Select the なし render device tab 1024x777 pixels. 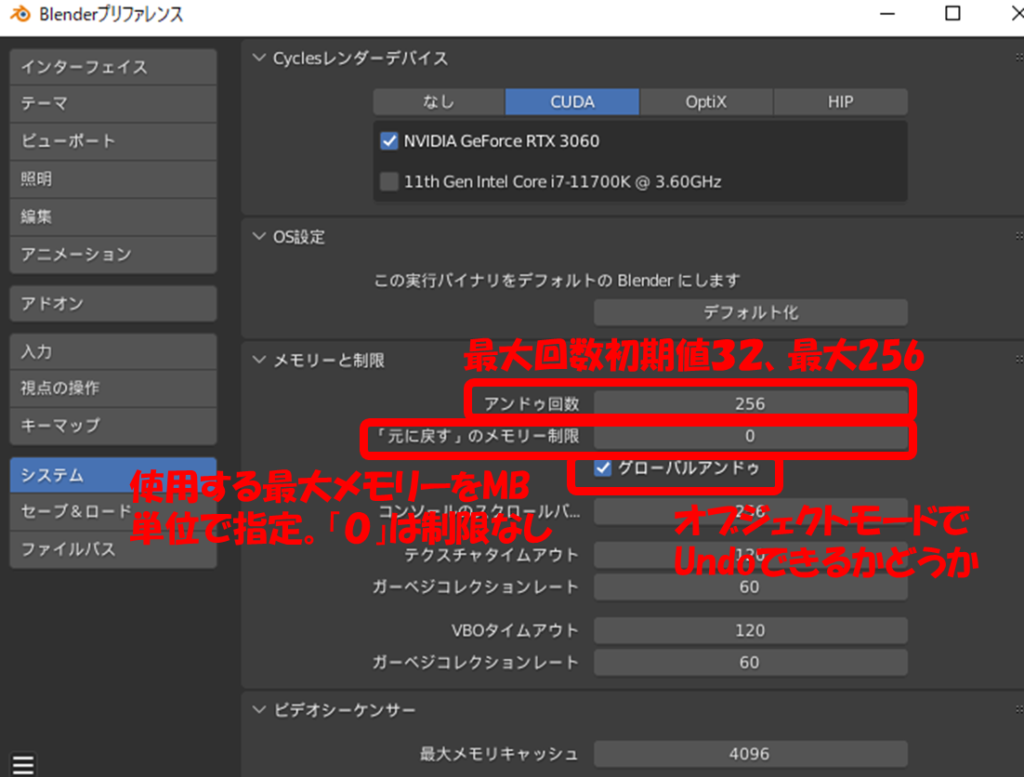pyautogui.click(x=439, y=102)
